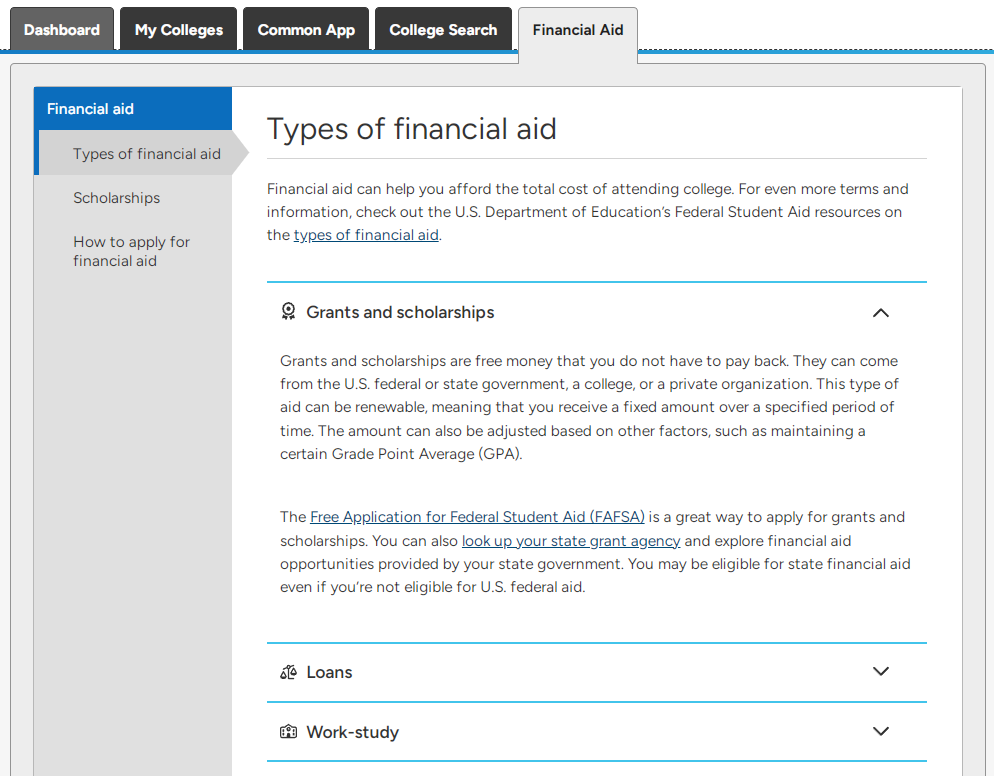Viewport: 994px width, 776px height.
Task: Open the College Search tab
Action: pyautogui.click(x=443, y=29)
